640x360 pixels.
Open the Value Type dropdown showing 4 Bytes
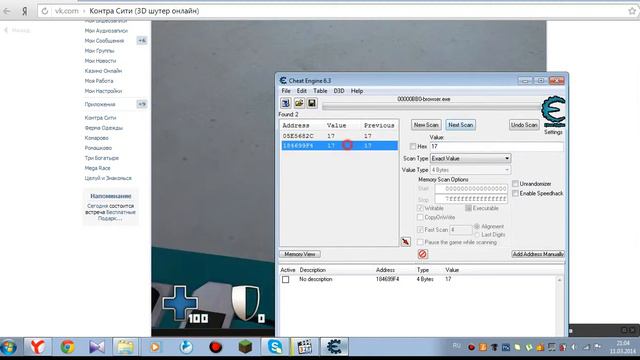[471, 170]
